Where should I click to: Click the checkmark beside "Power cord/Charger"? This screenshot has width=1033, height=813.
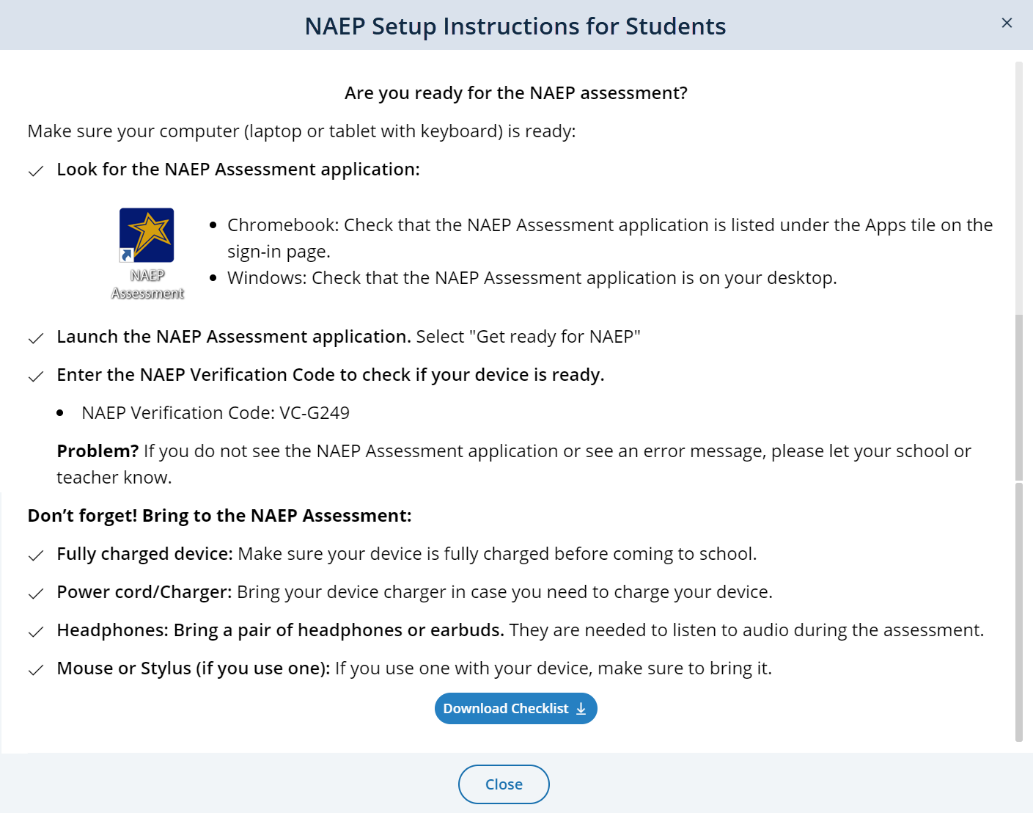[x=36, y=593]
